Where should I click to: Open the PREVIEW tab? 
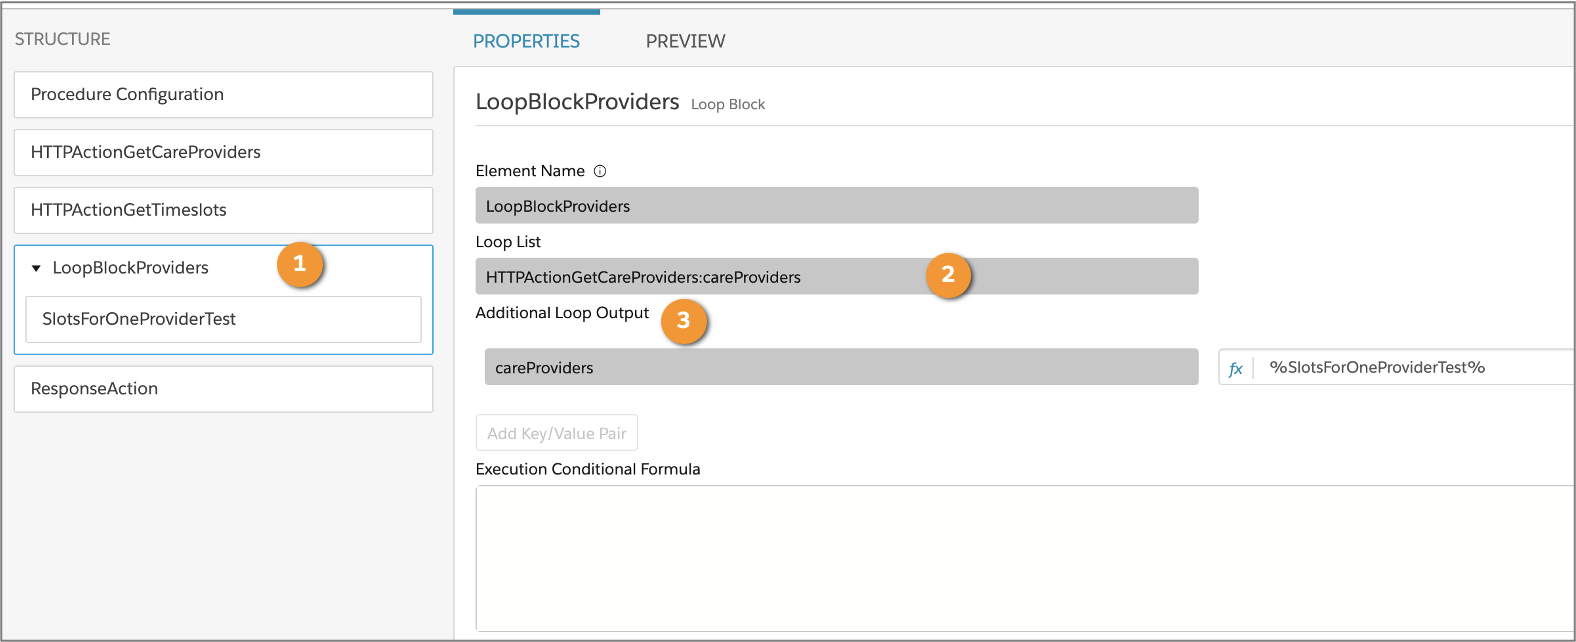click(x=685, y=41)
